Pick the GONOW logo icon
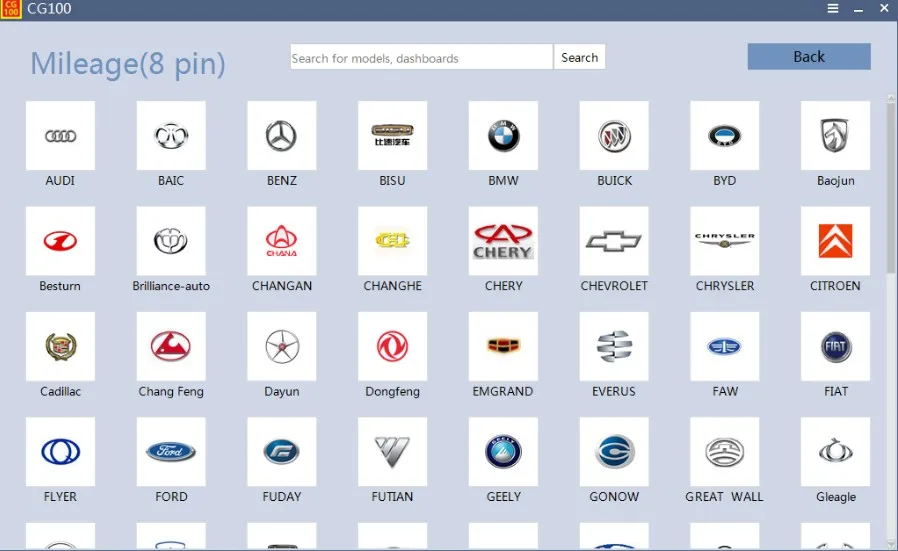Viewport: 898px width, 551px height. point(614,451)
